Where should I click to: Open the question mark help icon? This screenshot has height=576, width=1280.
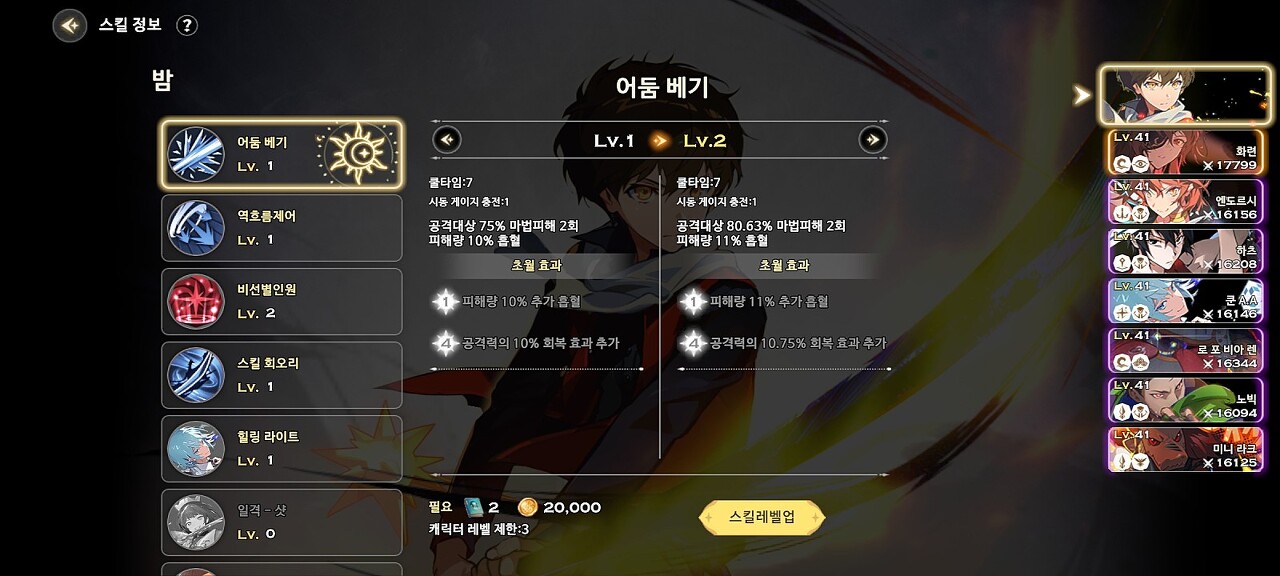[x=187, y=26]
